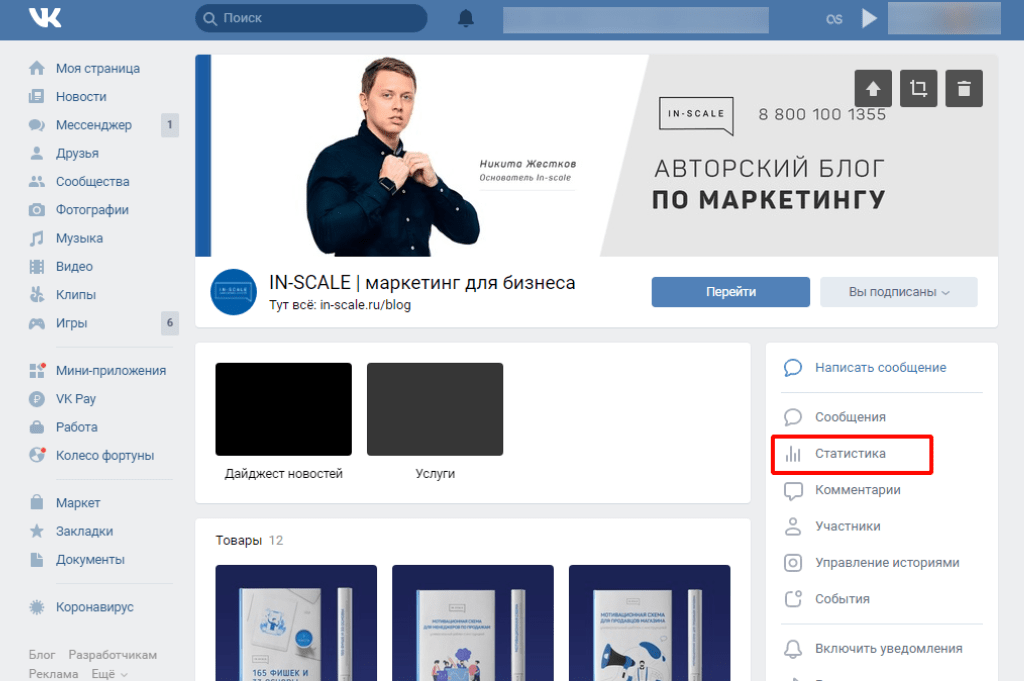Click the Включить уведомления bell icon

793,649
